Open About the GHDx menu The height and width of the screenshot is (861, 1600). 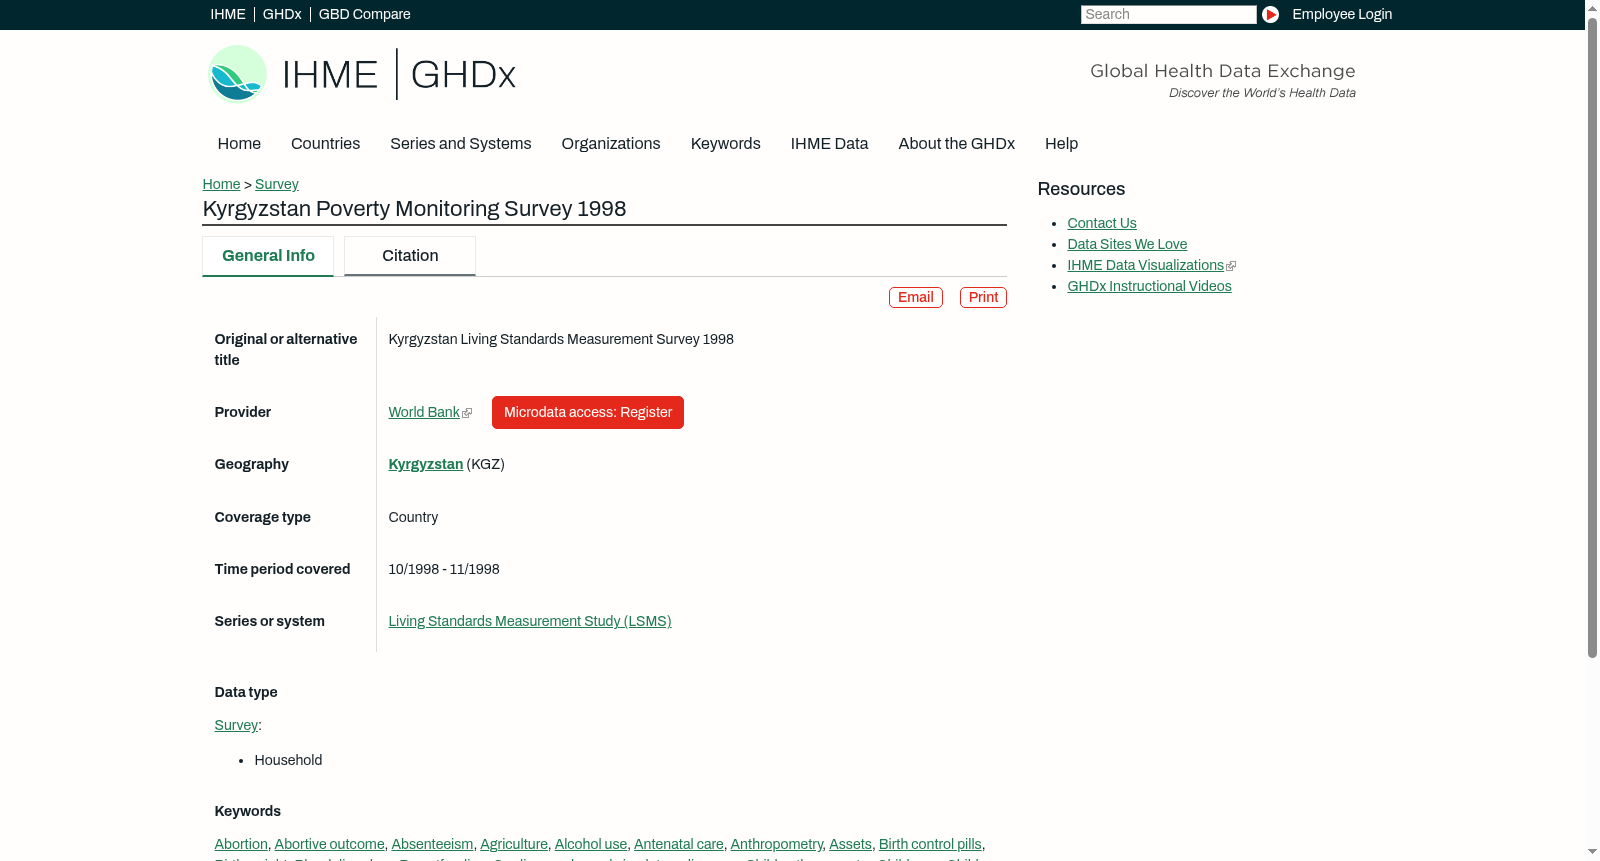956,143
